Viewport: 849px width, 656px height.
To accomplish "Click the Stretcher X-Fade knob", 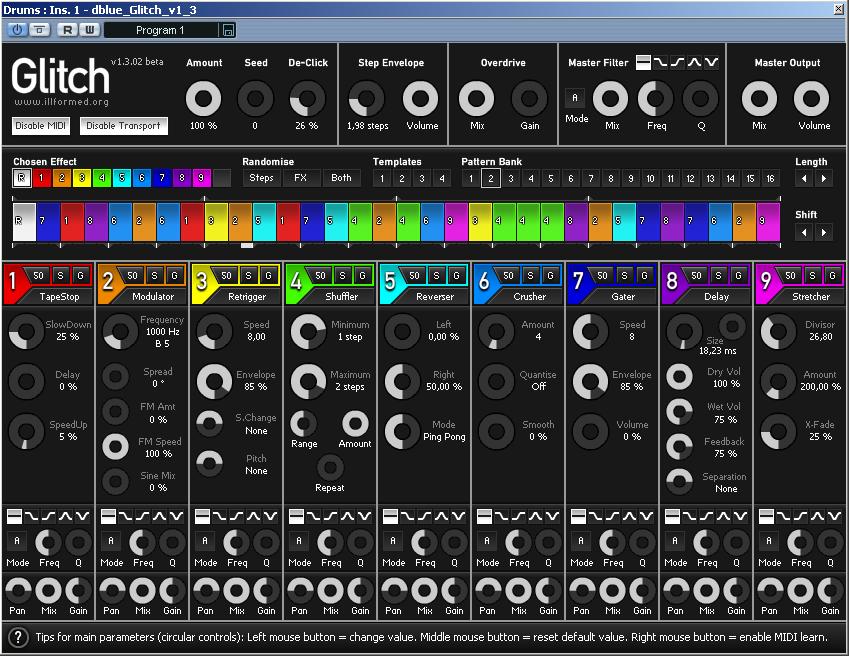I will (x=778, y=431).
